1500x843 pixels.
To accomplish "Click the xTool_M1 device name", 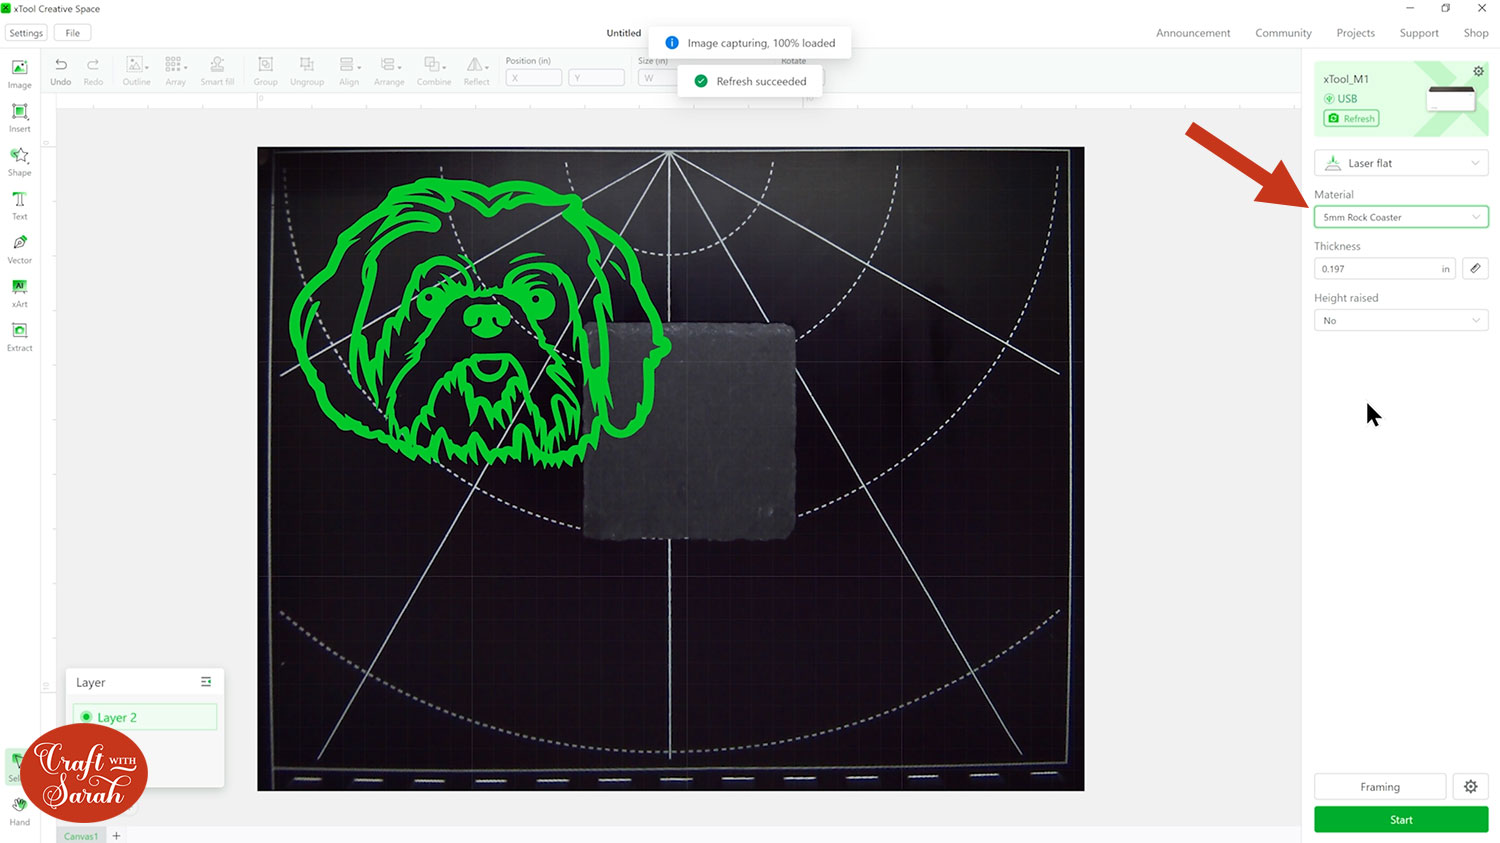I will click(x=1346, y=79).
